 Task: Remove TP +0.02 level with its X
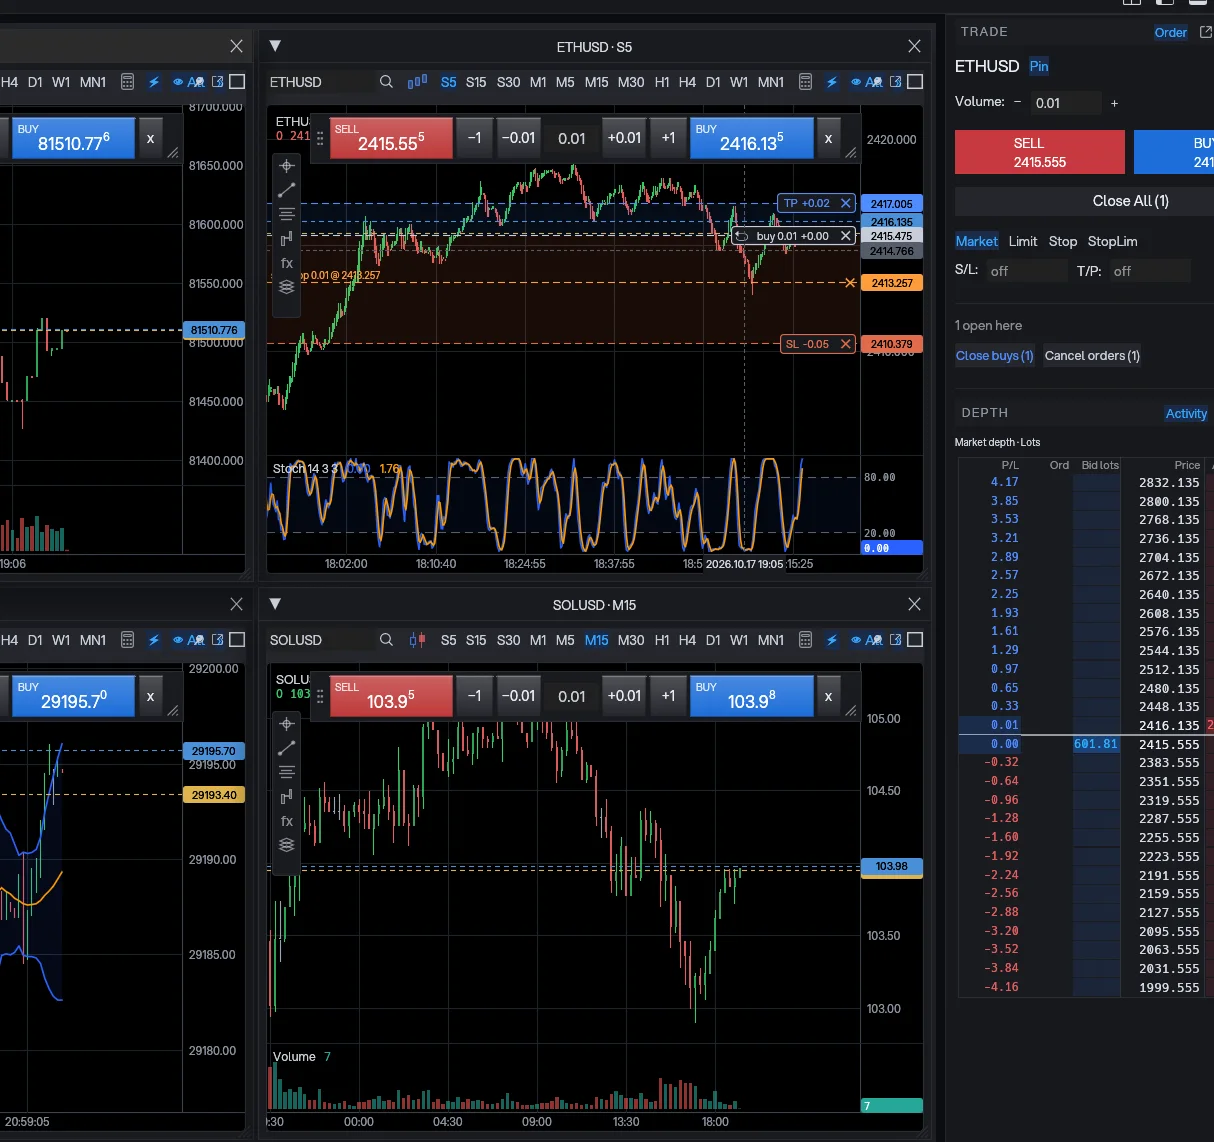[846, 203]
